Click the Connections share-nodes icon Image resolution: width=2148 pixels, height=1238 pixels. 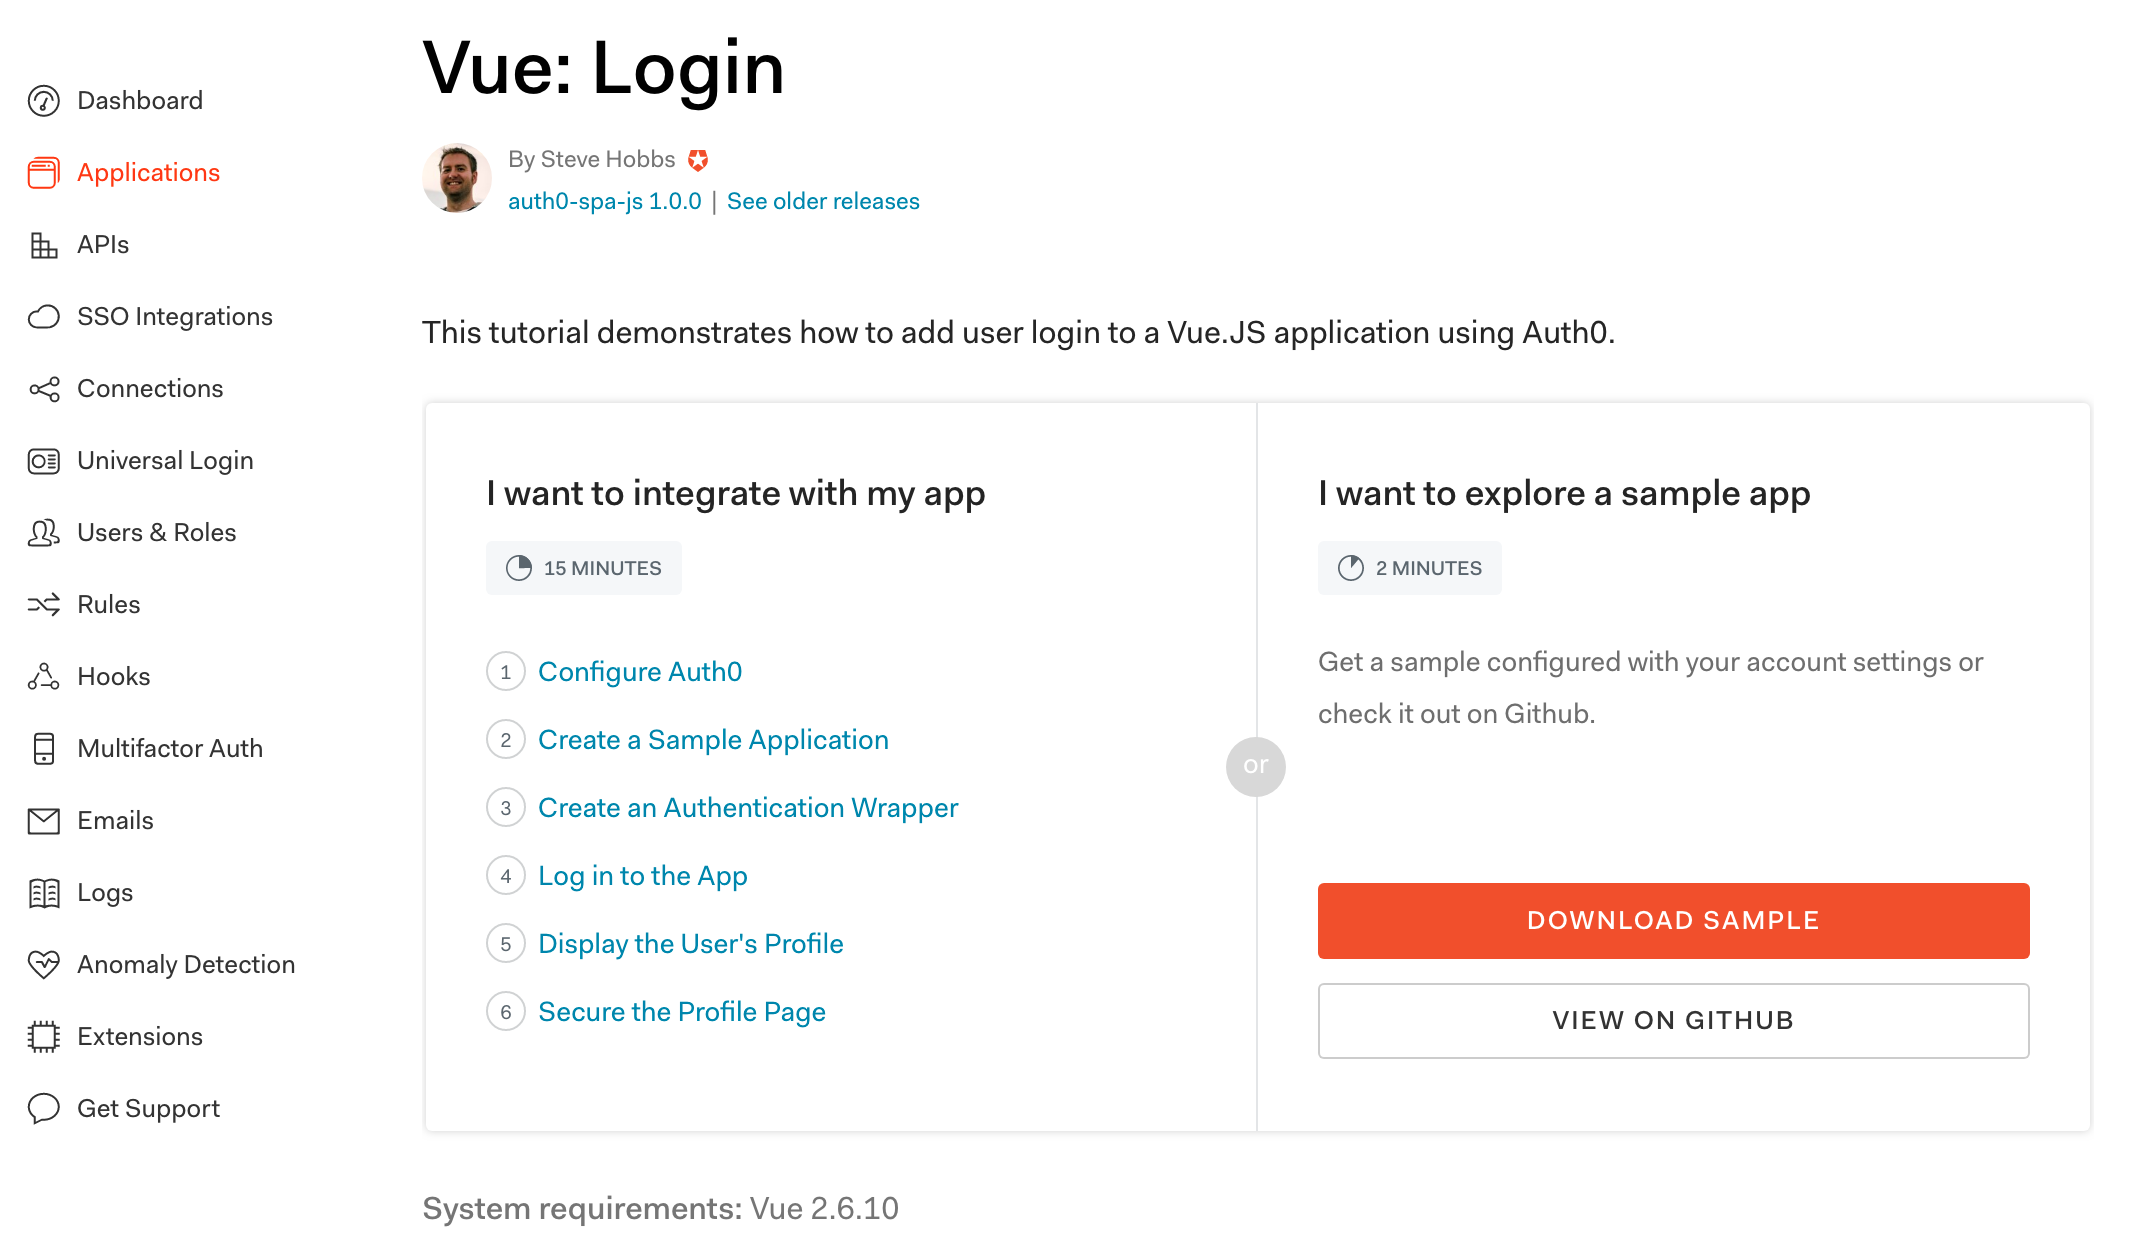(x=44, y=389)
